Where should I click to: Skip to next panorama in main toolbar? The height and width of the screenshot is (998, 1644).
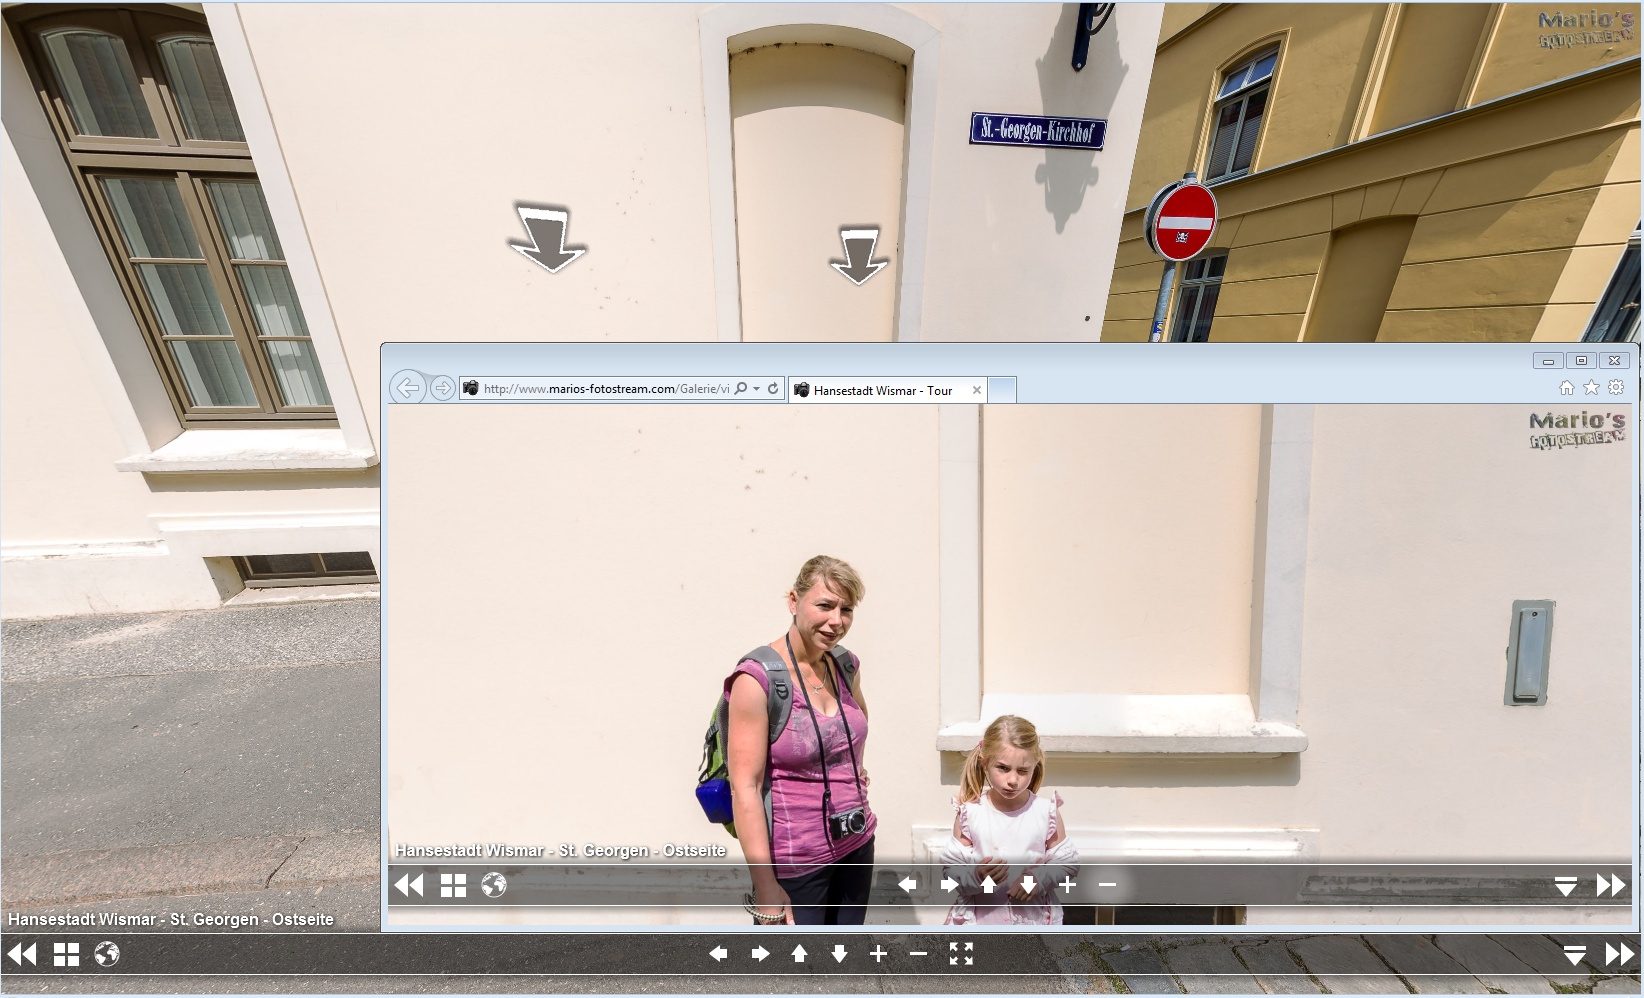(1620, 955)
